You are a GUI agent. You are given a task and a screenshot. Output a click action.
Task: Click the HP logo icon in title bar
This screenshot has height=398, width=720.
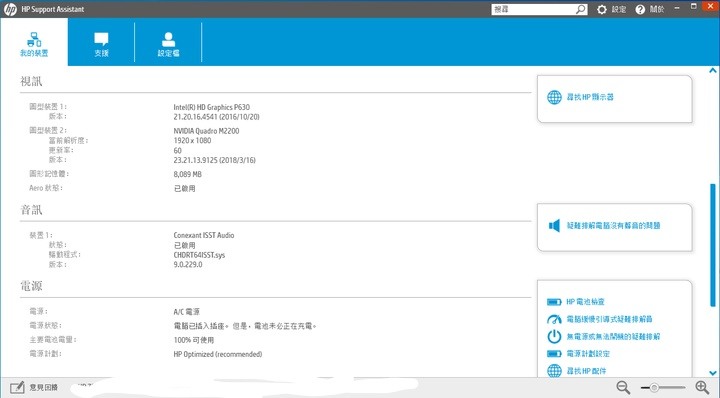coord(10,9)
